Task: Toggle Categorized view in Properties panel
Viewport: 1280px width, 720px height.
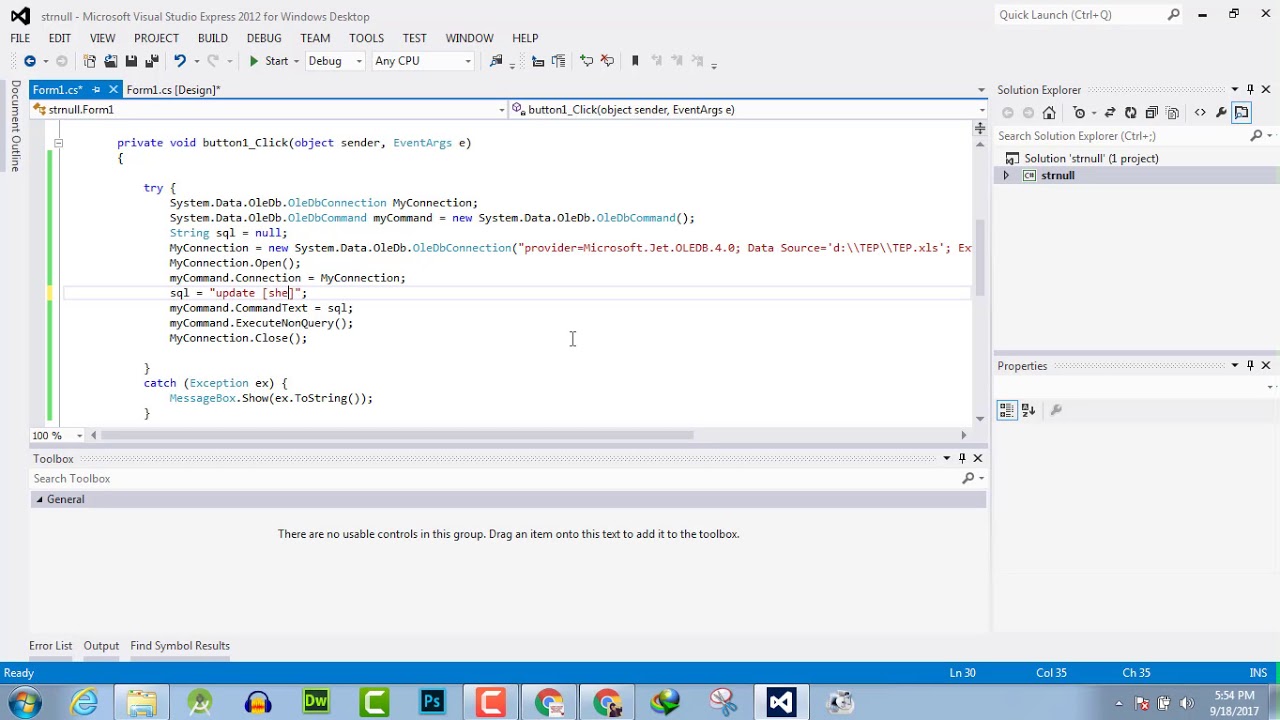Action: pos(1007,410)
